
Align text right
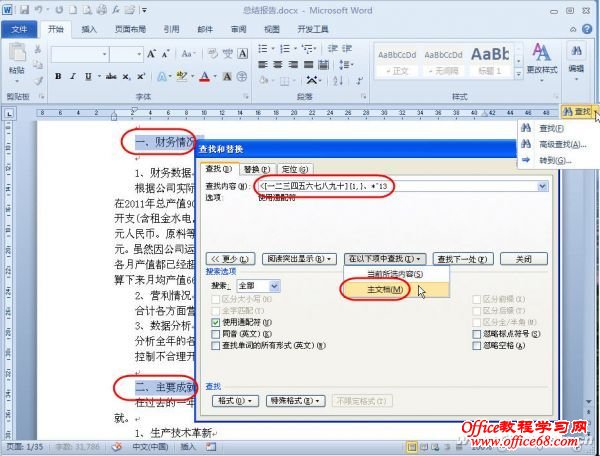click(293, 65)
